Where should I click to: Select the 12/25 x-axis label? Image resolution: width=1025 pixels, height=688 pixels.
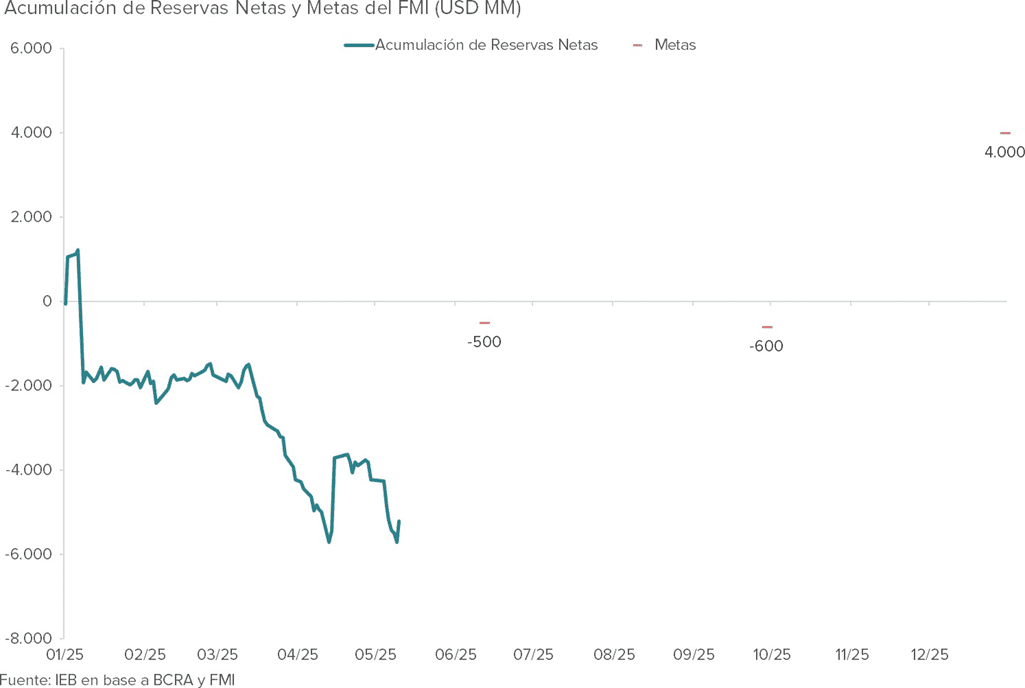pos(929,655)
